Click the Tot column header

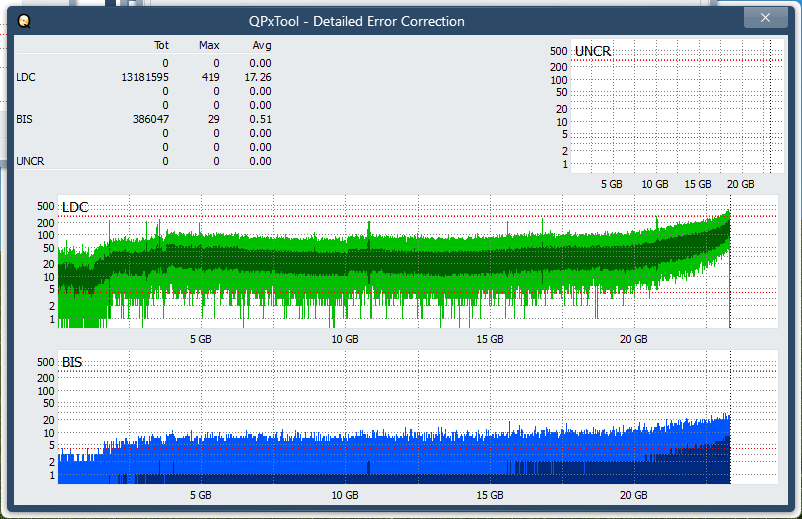(161, 45)
